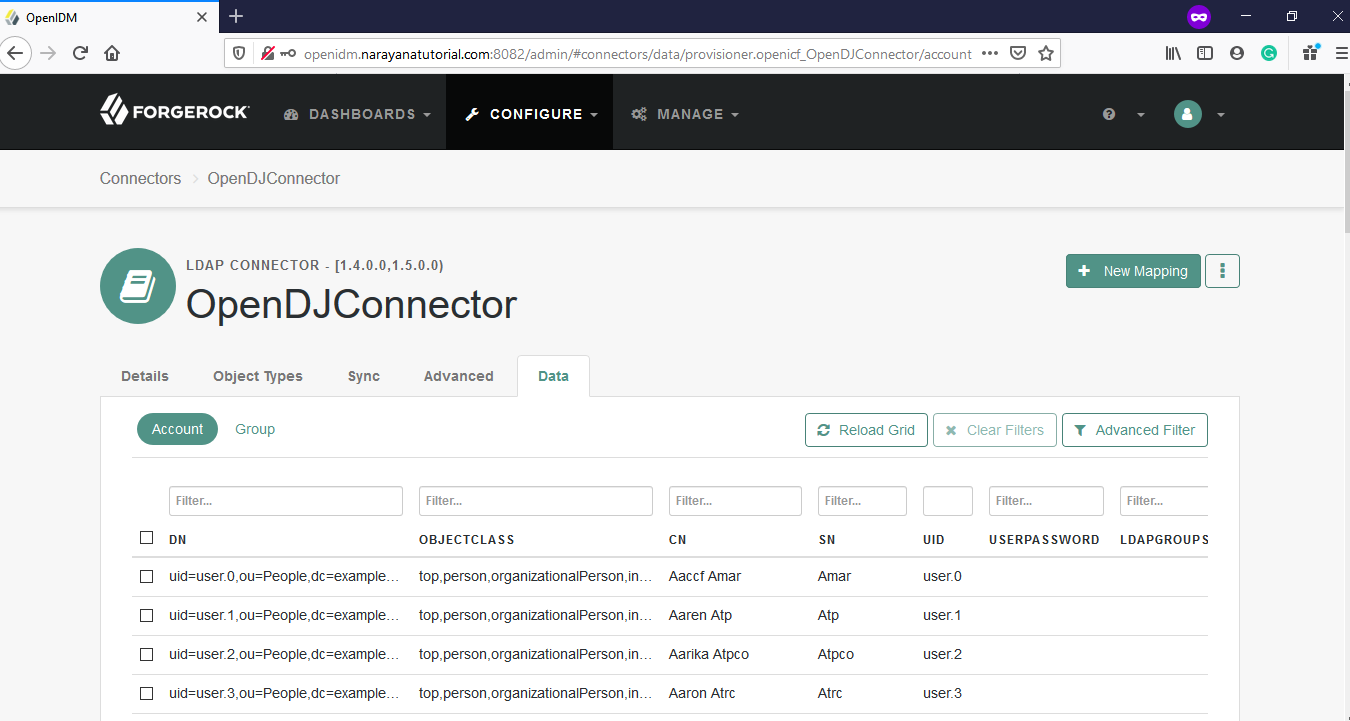Image resolution: width=1350 pixels, height=721 pixels.
Task: Select the Account object type pill
Action: 177,429
